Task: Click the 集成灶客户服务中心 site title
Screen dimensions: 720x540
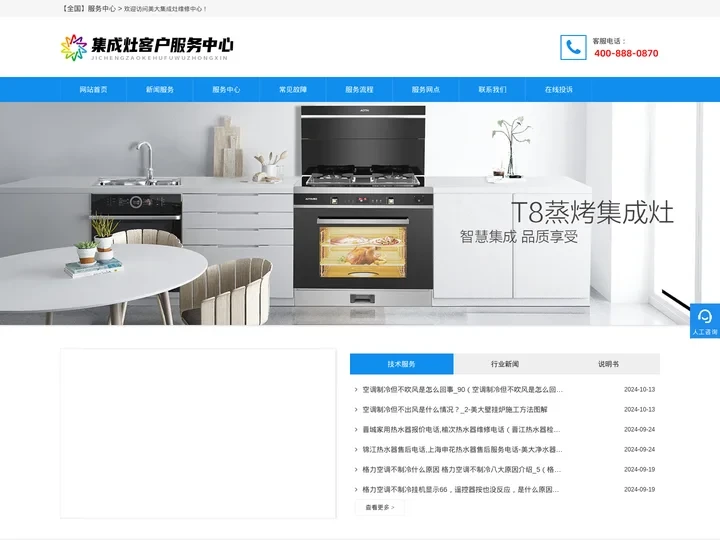Action: pos(162,45)
